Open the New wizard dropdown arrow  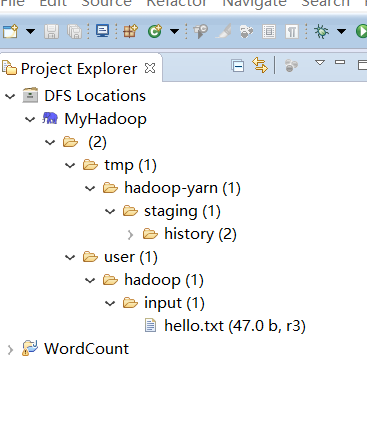pyautogui.click(x=30, y=32)
